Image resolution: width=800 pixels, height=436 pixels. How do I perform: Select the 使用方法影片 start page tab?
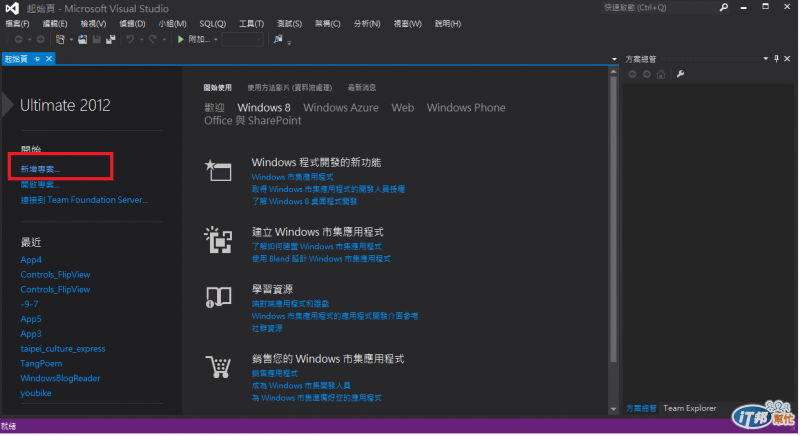click(290, 88)
